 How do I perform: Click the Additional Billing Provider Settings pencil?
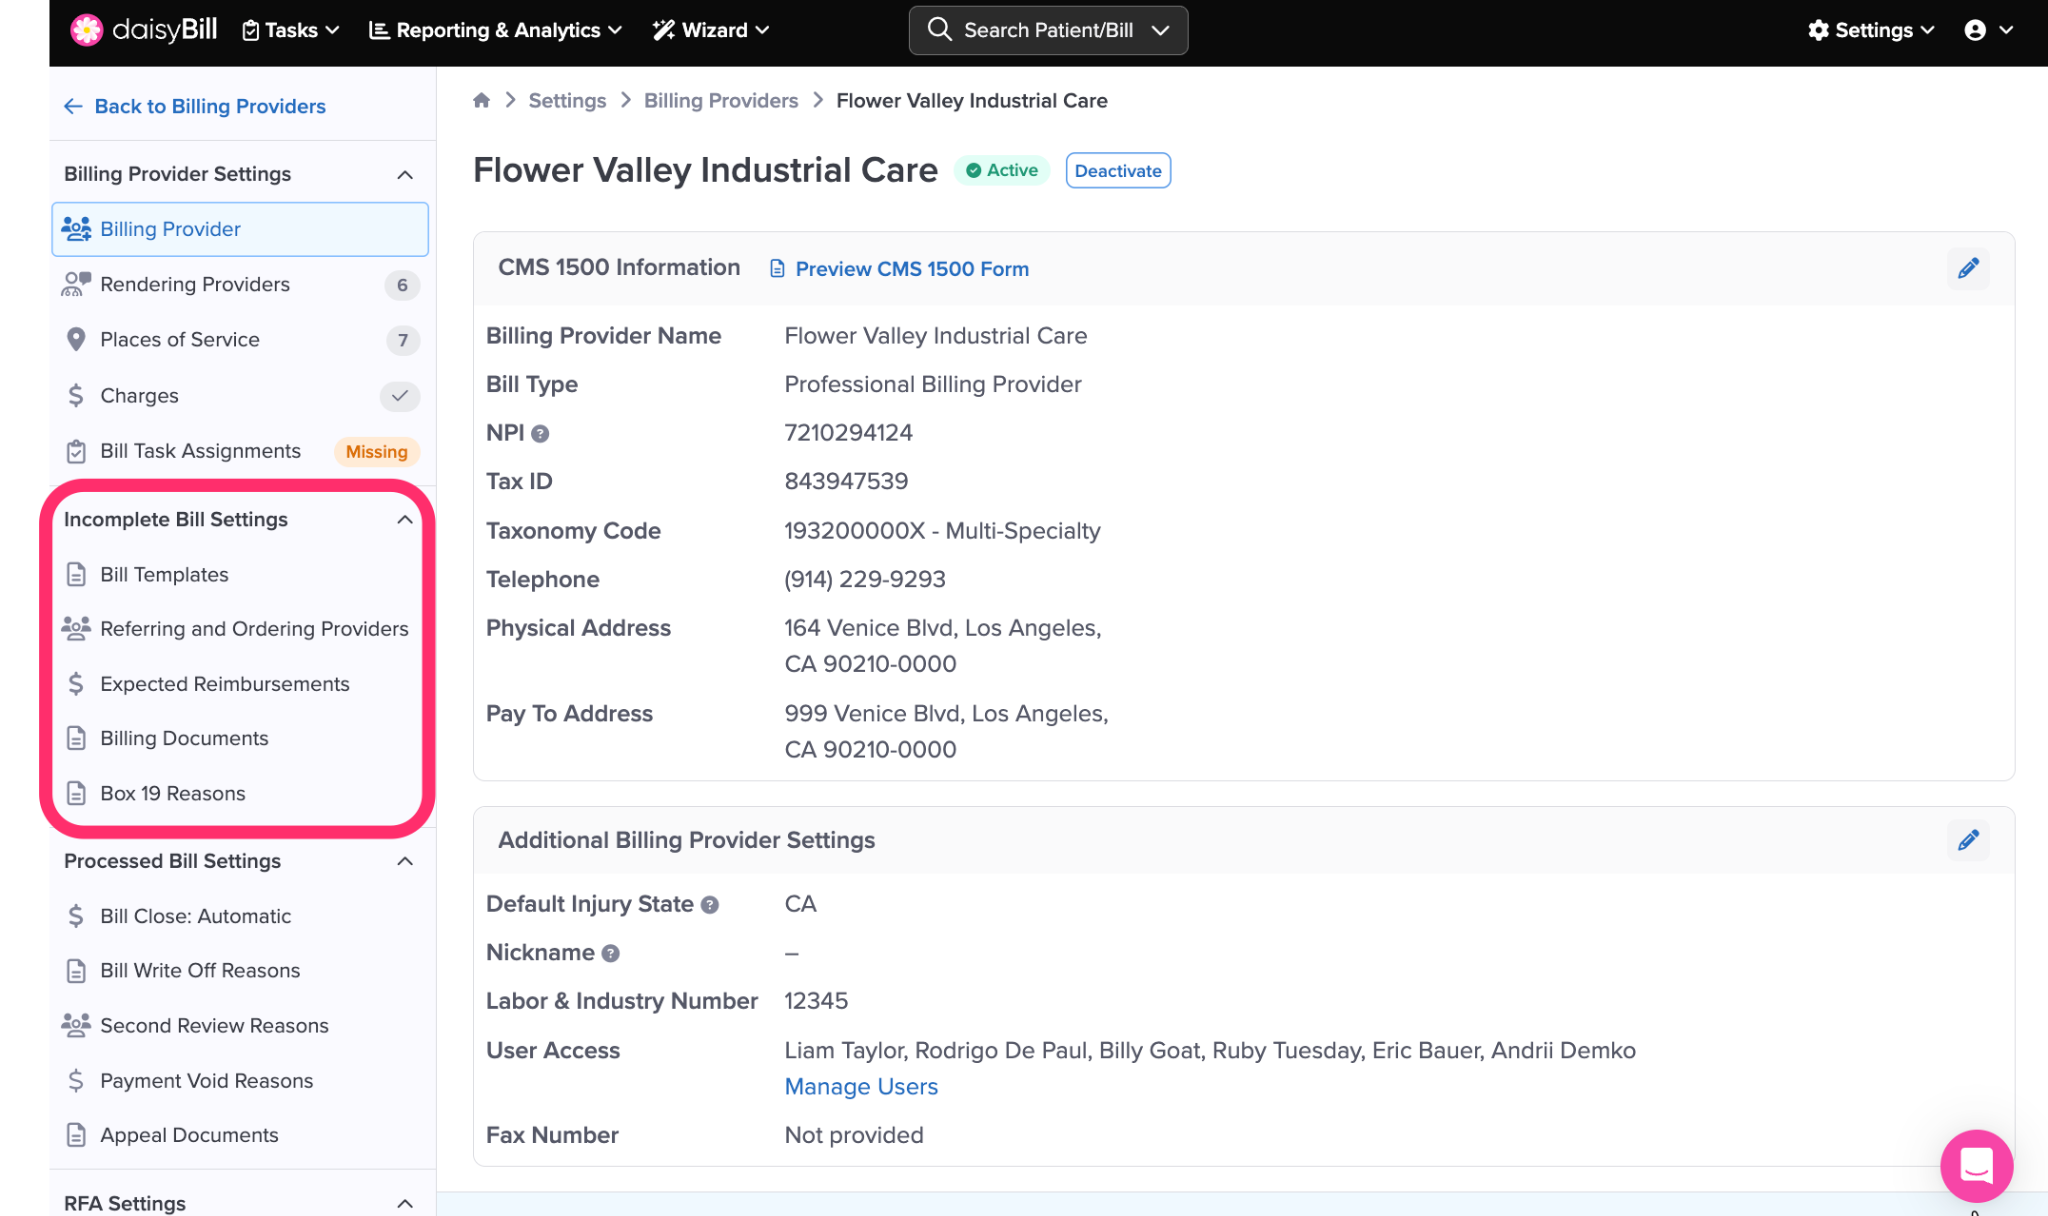(x=1967, y=840)
